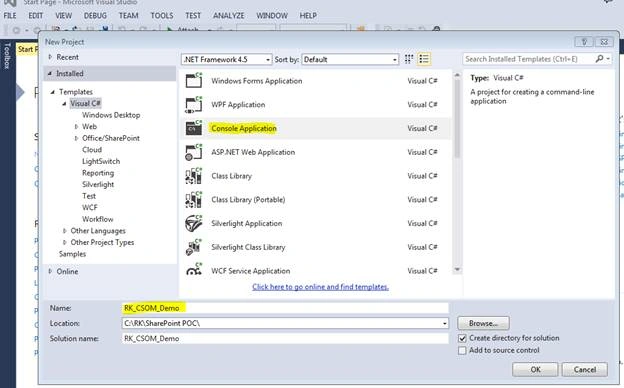The width and height of the screenshot is (624, 388).
Task: Open the ANALYZE menu
Action: pos(228,16)
